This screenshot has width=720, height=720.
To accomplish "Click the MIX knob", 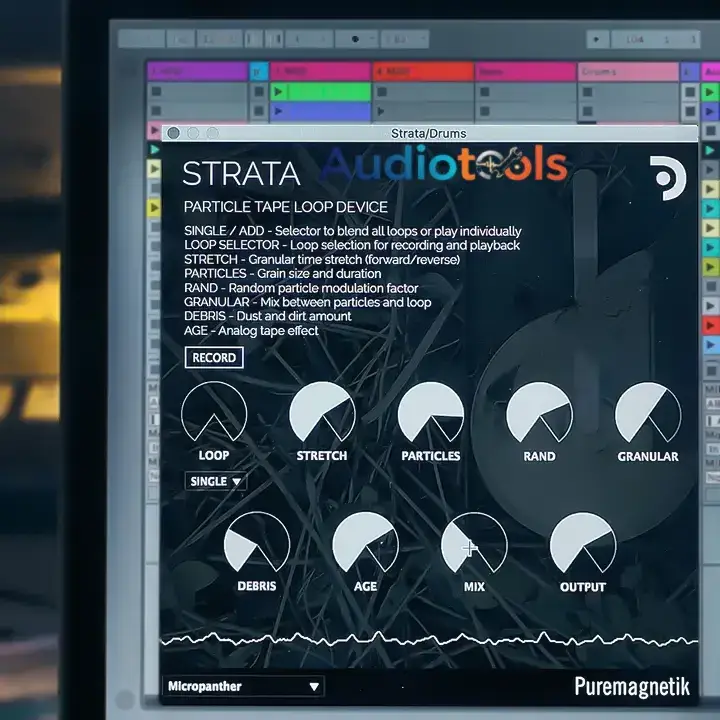I will pos(474,543).
